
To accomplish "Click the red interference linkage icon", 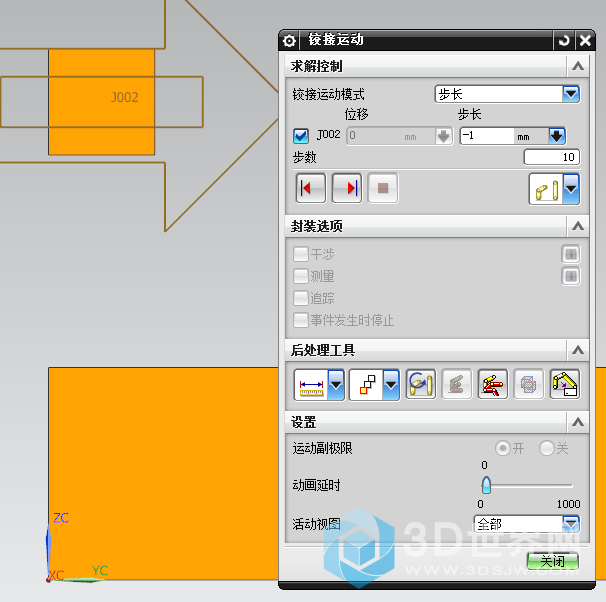I will tap(492, 384).
